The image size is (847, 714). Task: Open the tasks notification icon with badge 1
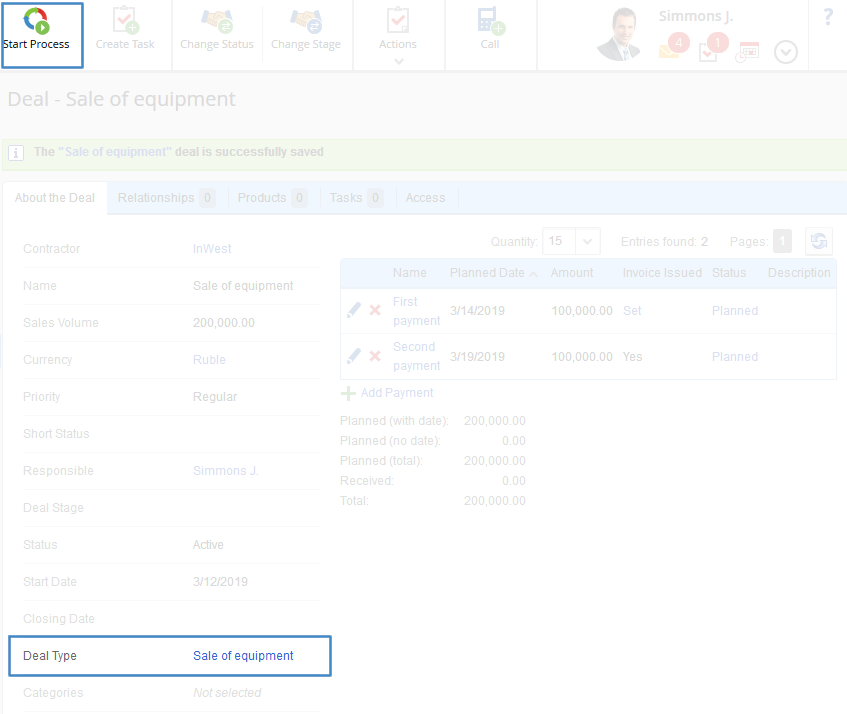pyautogui.click(x=708, y=51)
